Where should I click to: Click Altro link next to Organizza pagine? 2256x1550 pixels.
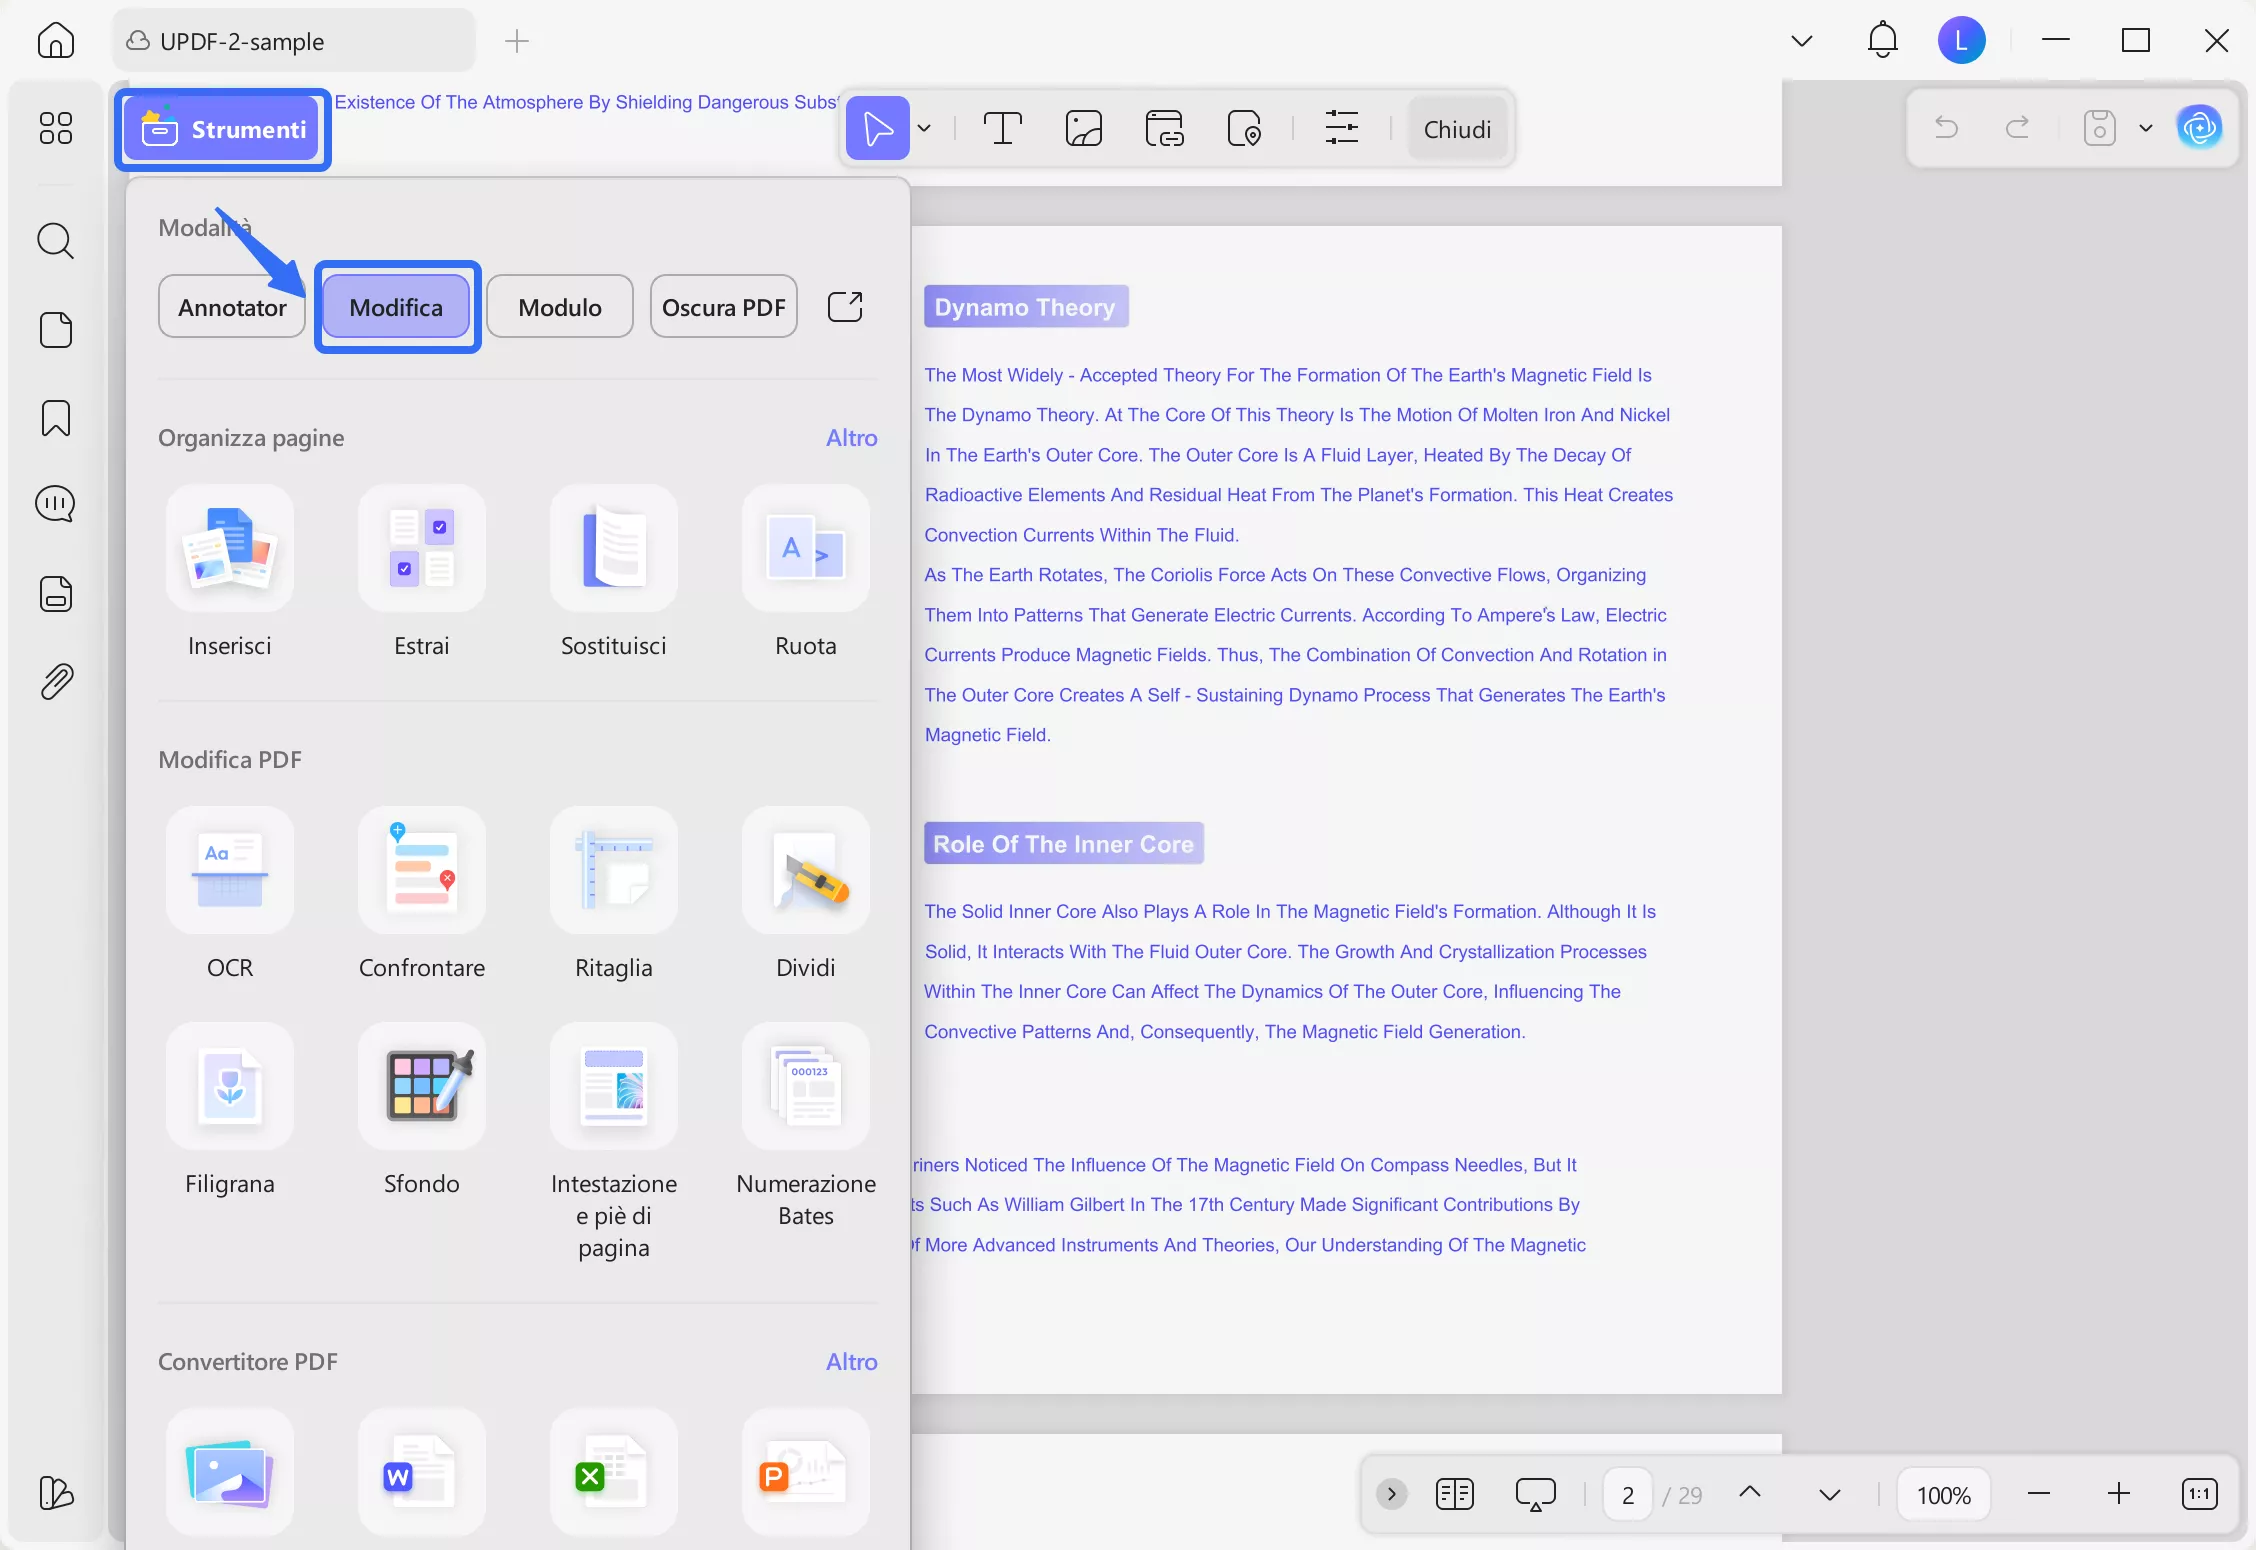click(x=851, y=438)
